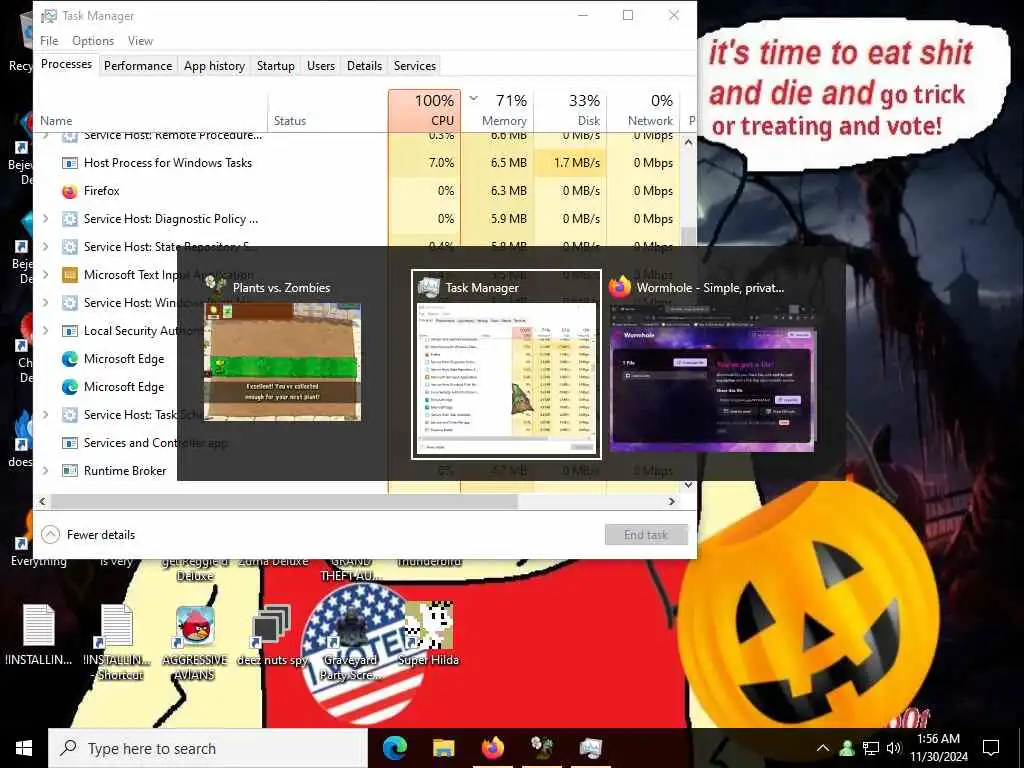Sort processes by Name column header

(152, 110)
